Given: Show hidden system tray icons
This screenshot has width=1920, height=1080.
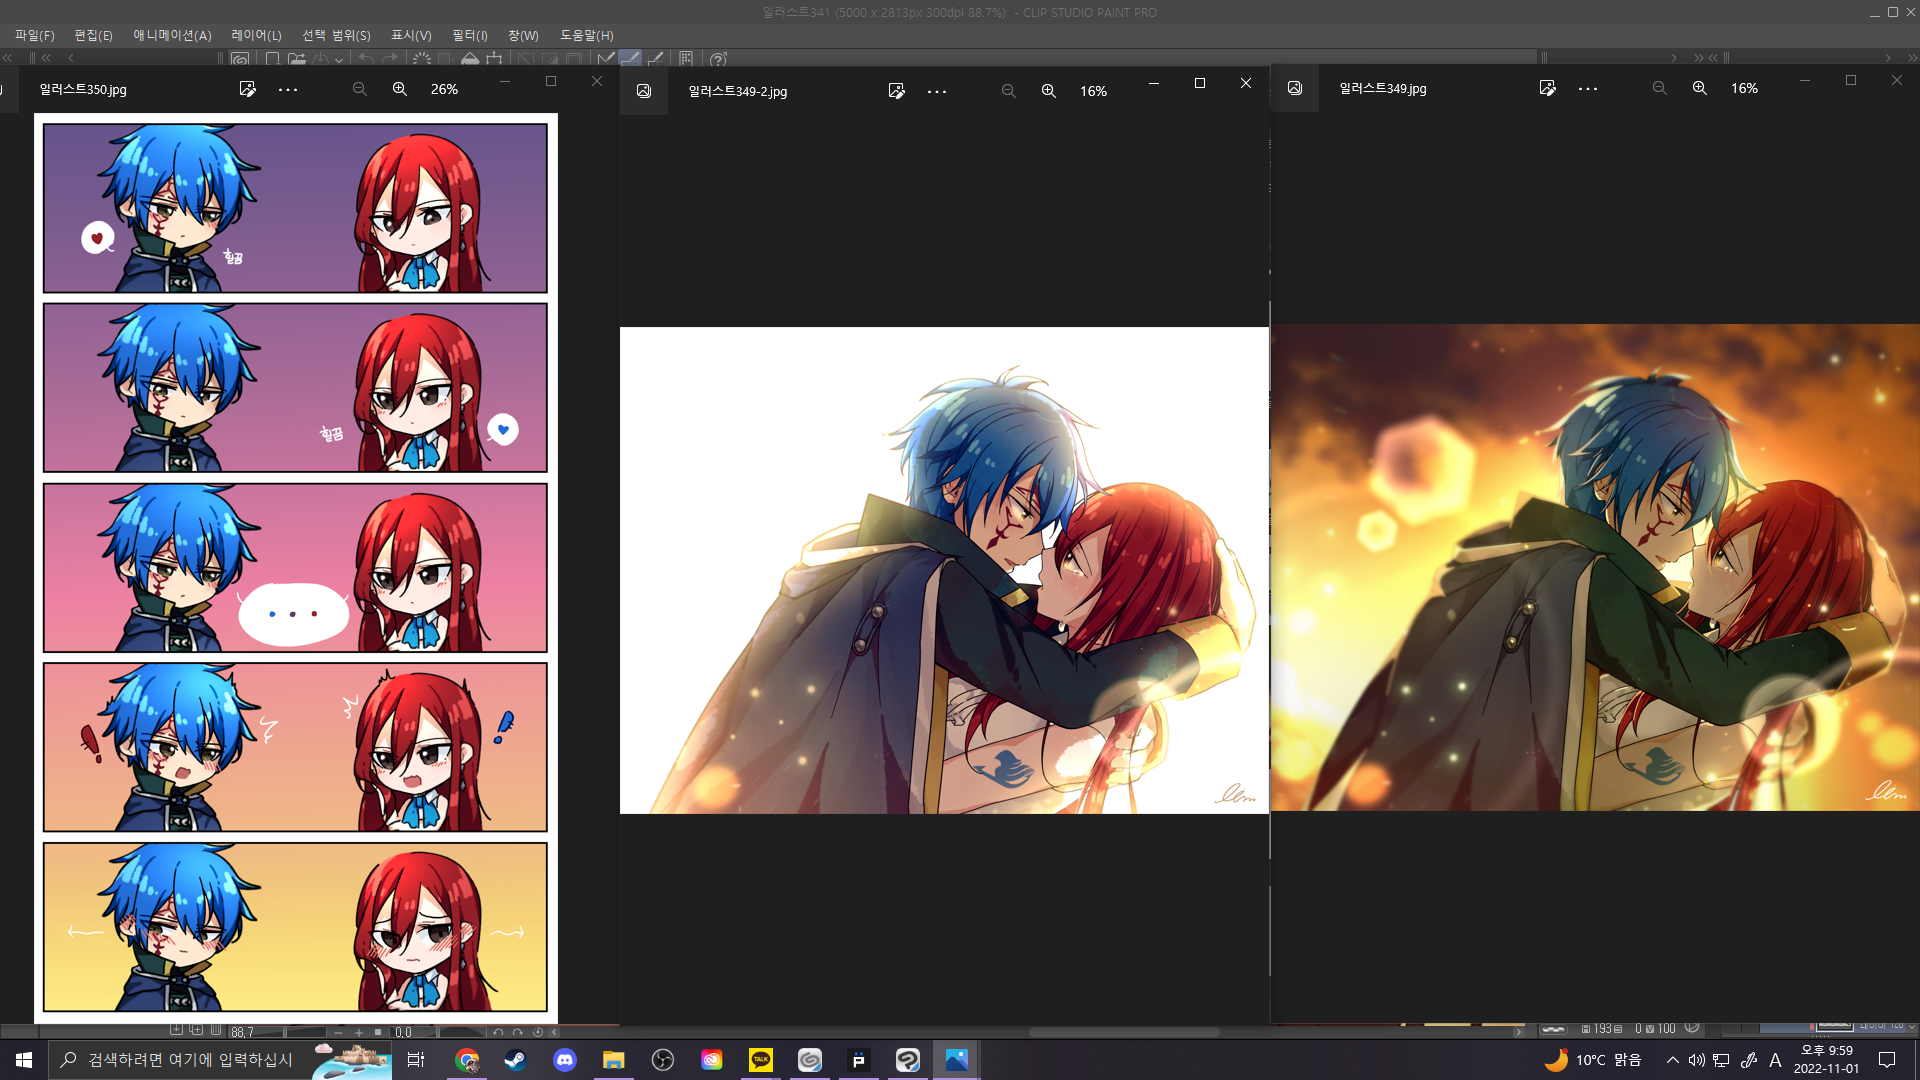Looking at the screenshot, I should [x=1672, y=1060].
